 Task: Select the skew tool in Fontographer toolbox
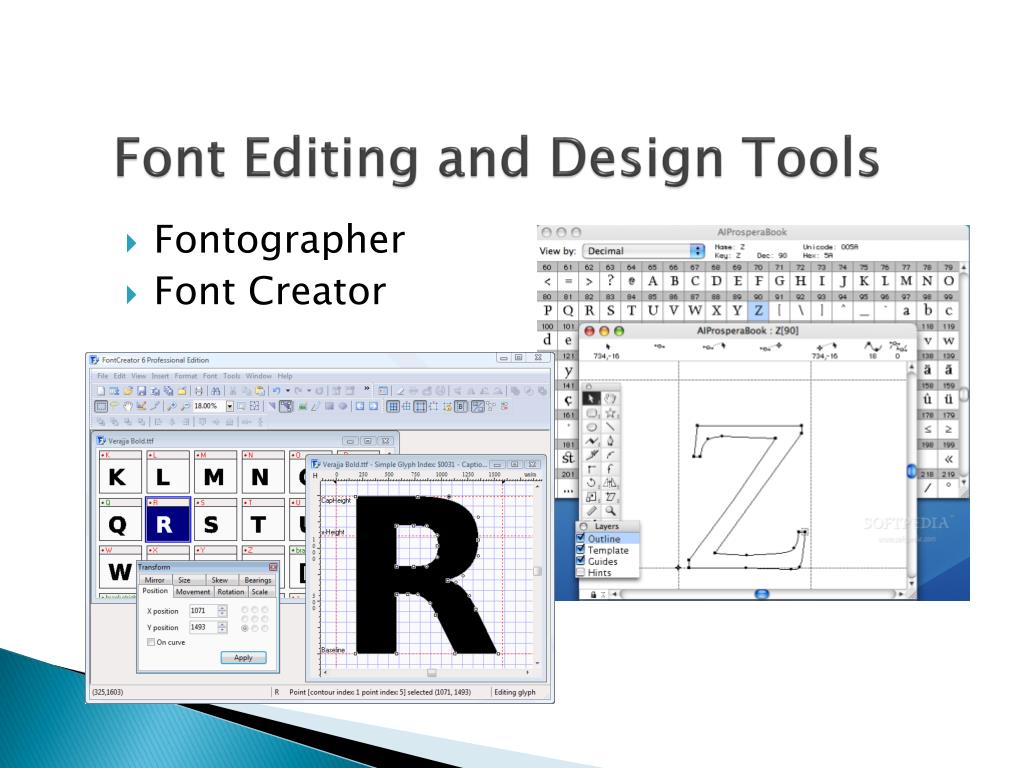point(610,497)
